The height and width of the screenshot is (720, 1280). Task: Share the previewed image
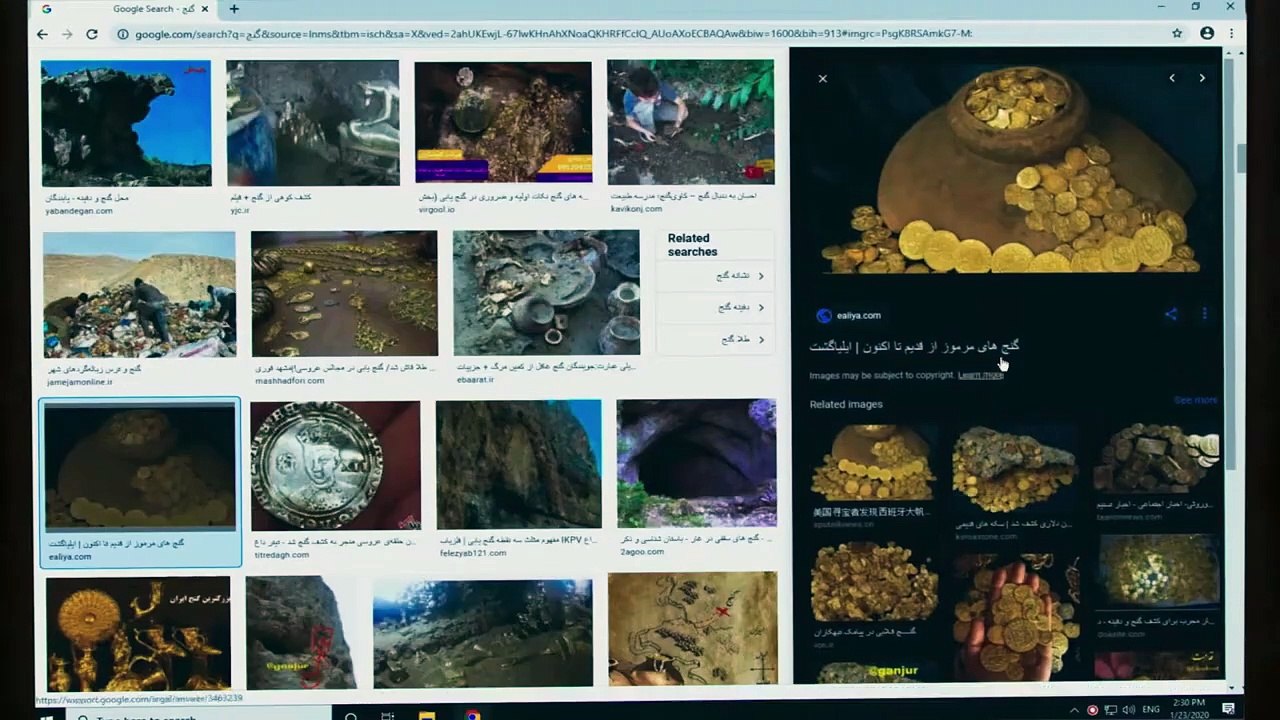pyautogui.click(x=1171, y=314)
